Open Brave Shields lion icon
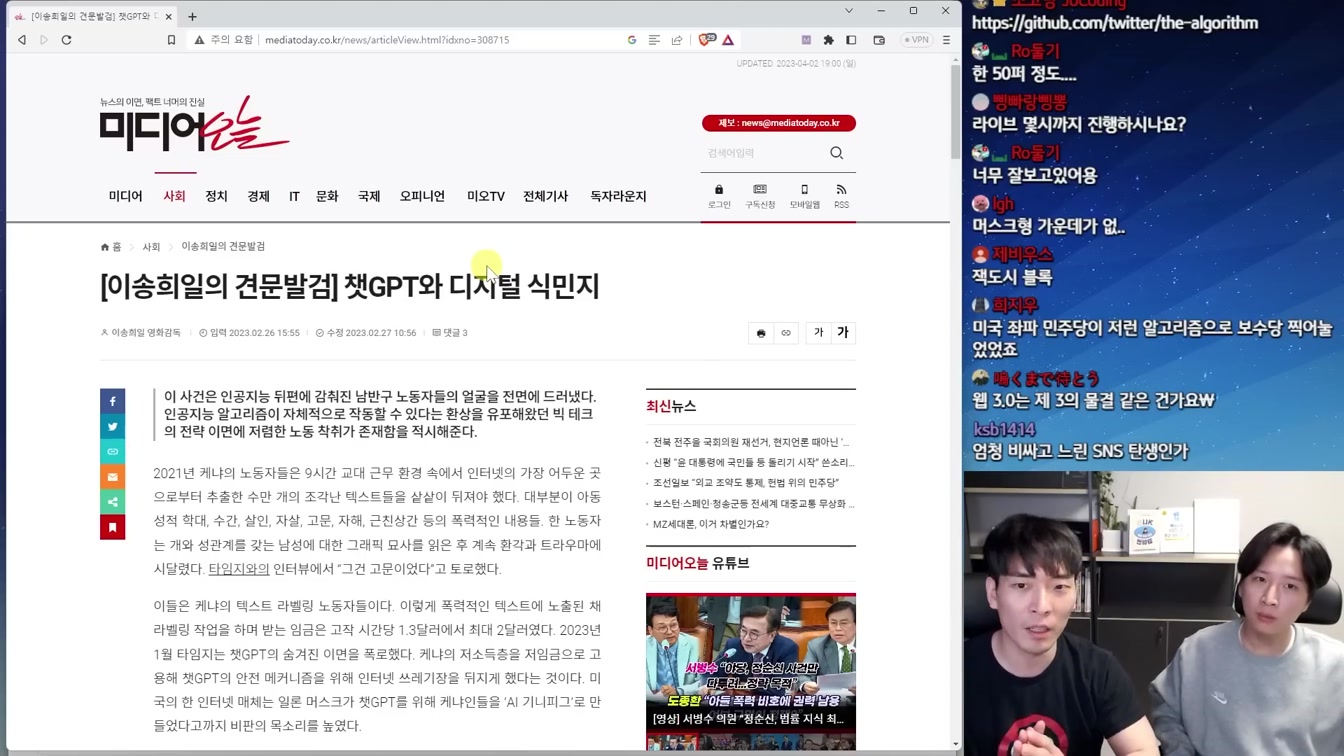1344x756 pixels. point(706,40)
